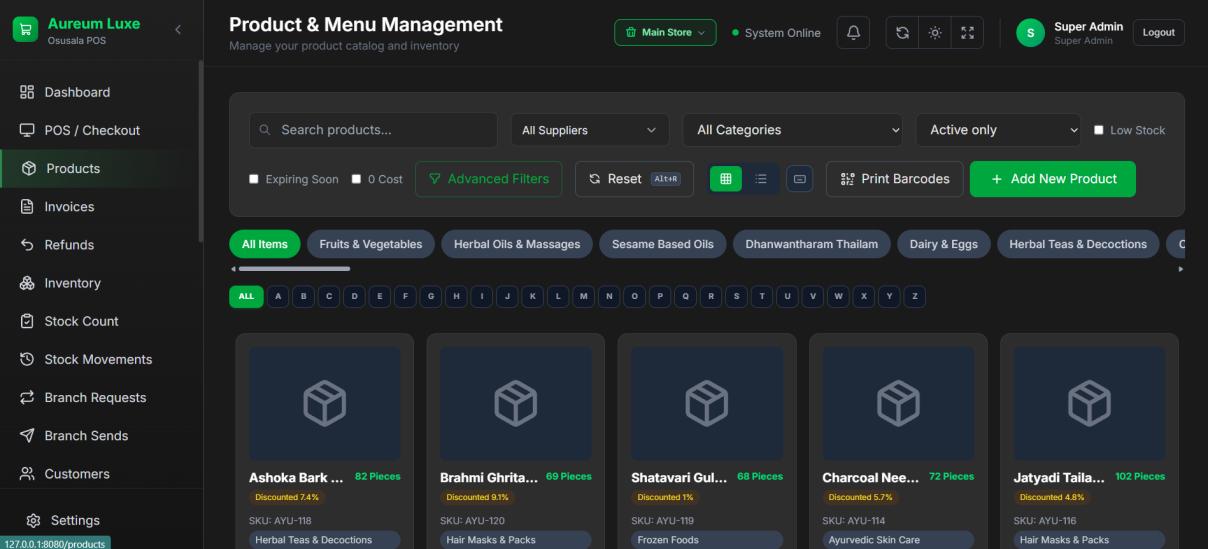The height and width of the screenshot is (549, 1208).
Task: Click the Stock Movements history icon
Action: [x=27, y=359]
